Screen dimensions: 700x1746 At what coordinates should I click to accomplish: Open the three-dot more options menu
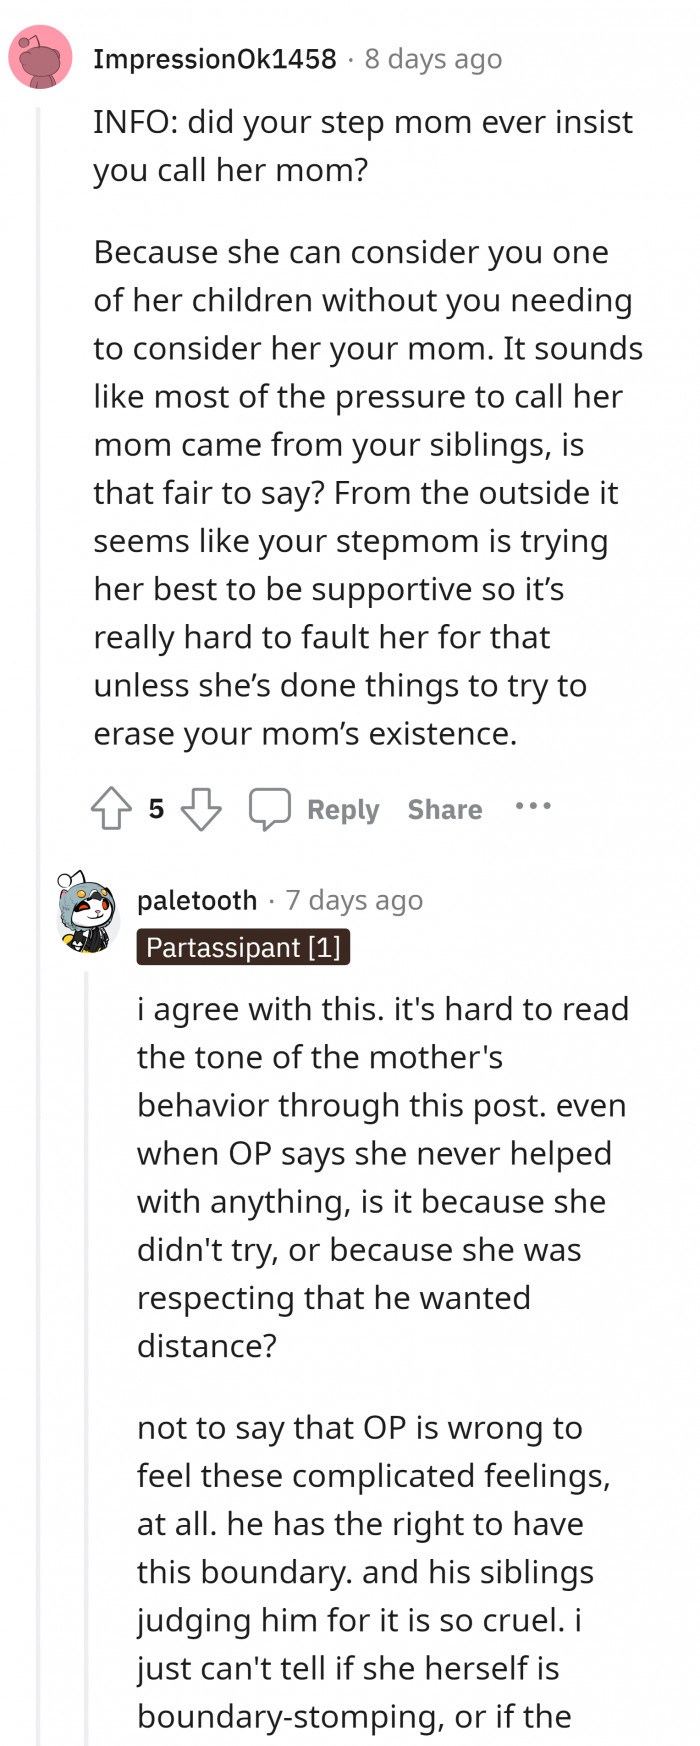(x=533, y=806)
